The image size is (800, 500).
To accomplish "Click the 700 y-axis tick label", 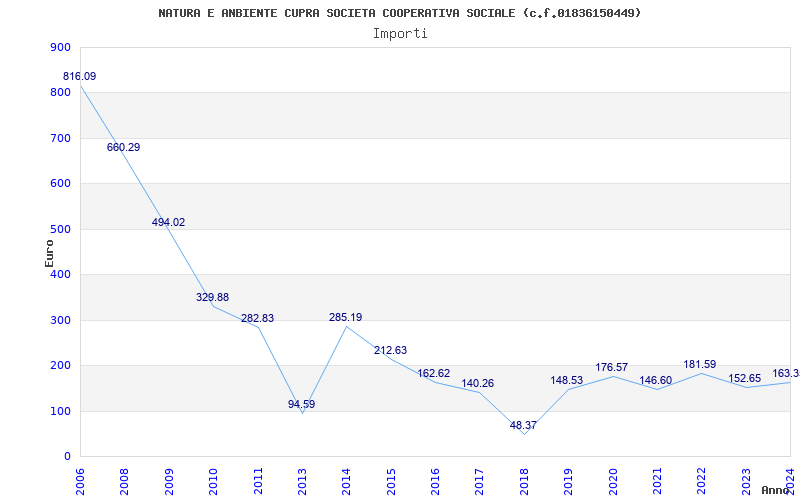I will coord(60,138).
